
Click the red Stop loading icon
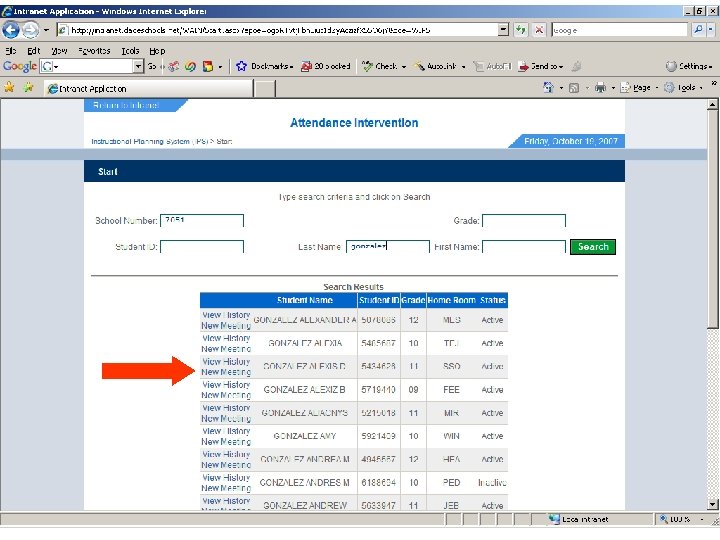click(x=539, y=30)
